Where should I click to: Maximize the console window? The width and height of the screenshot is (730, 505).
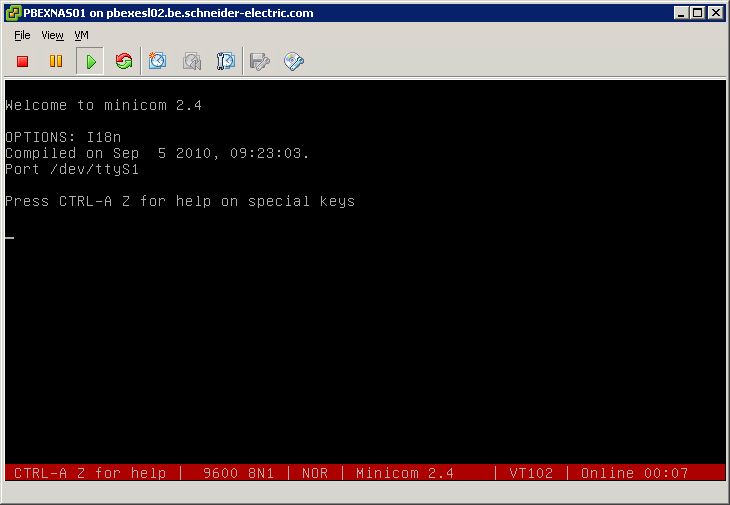tap(698, 13)
